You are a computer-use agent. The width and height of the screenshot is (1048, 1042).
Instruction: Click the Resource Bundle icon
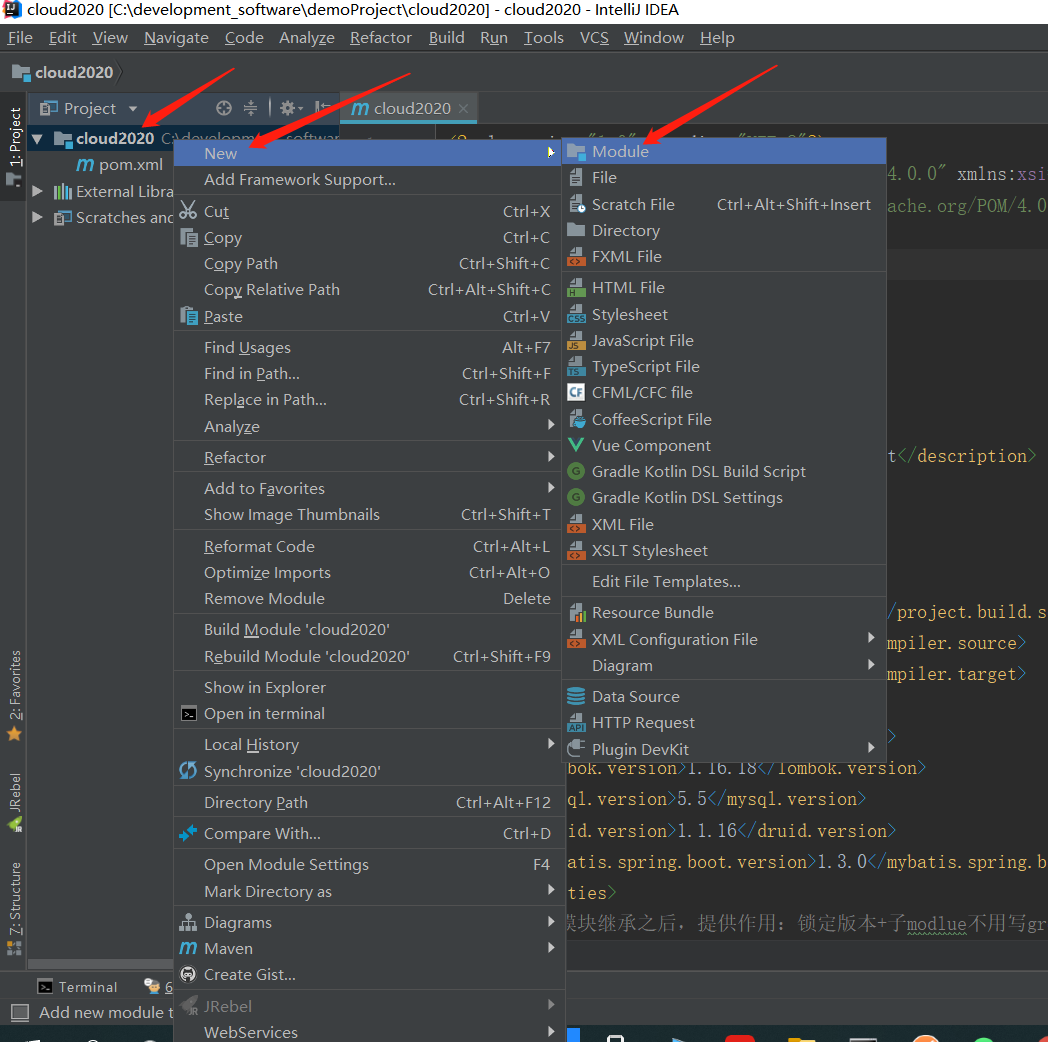coord(575,612)
